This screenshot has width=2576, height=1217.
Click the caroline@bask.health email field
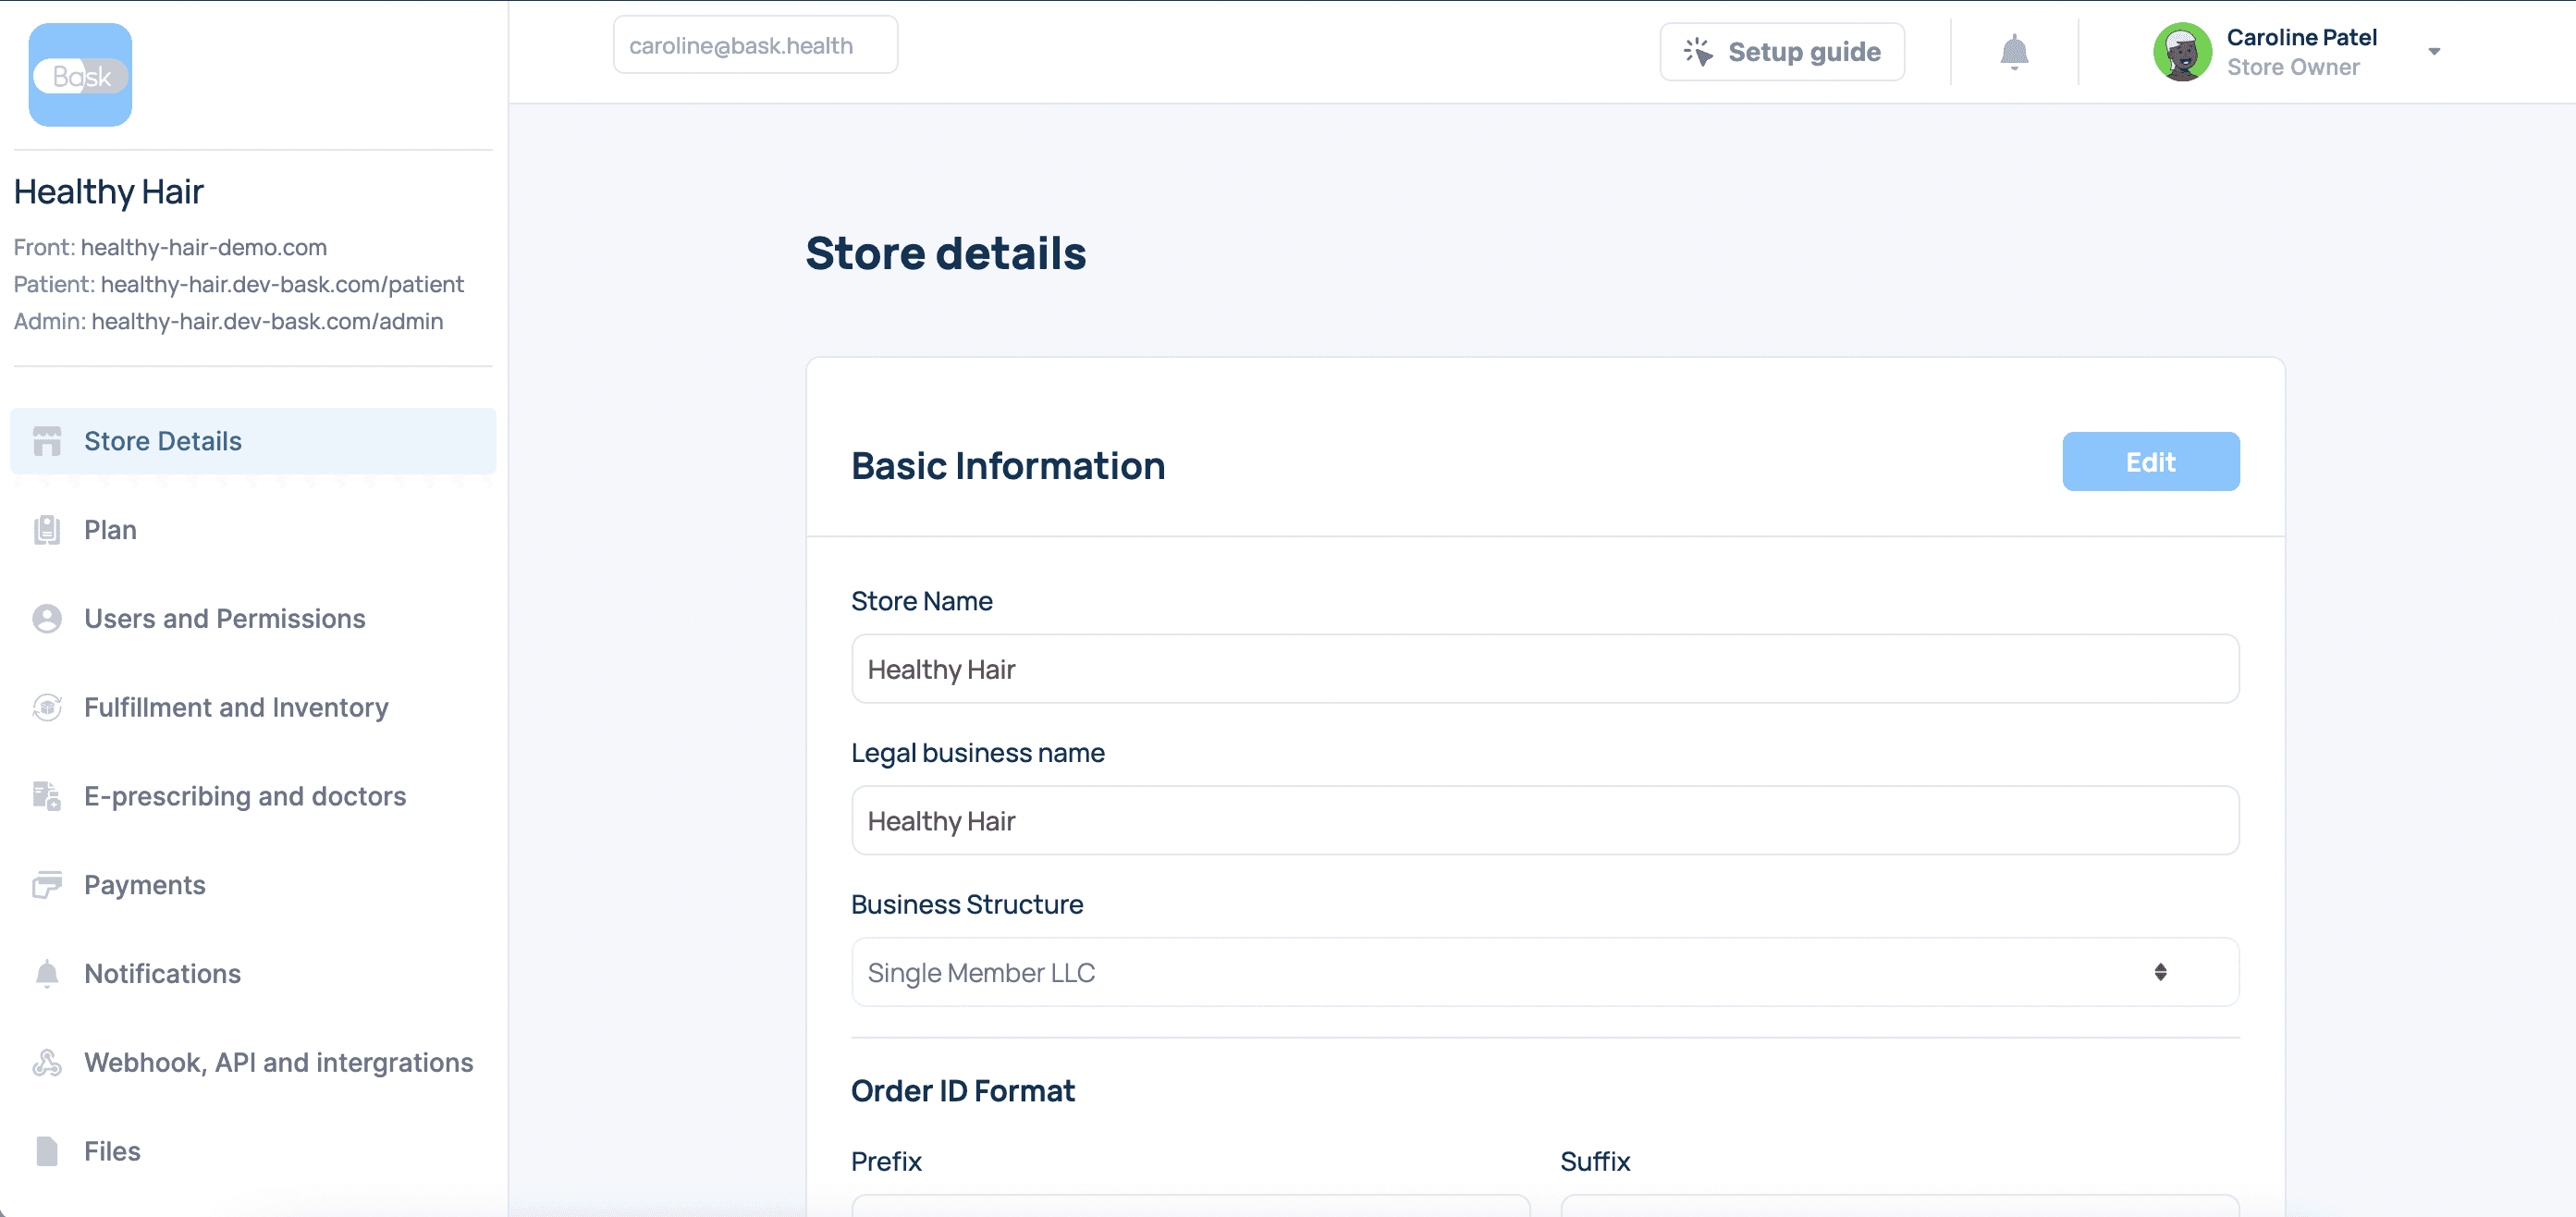tap(755, 46)
